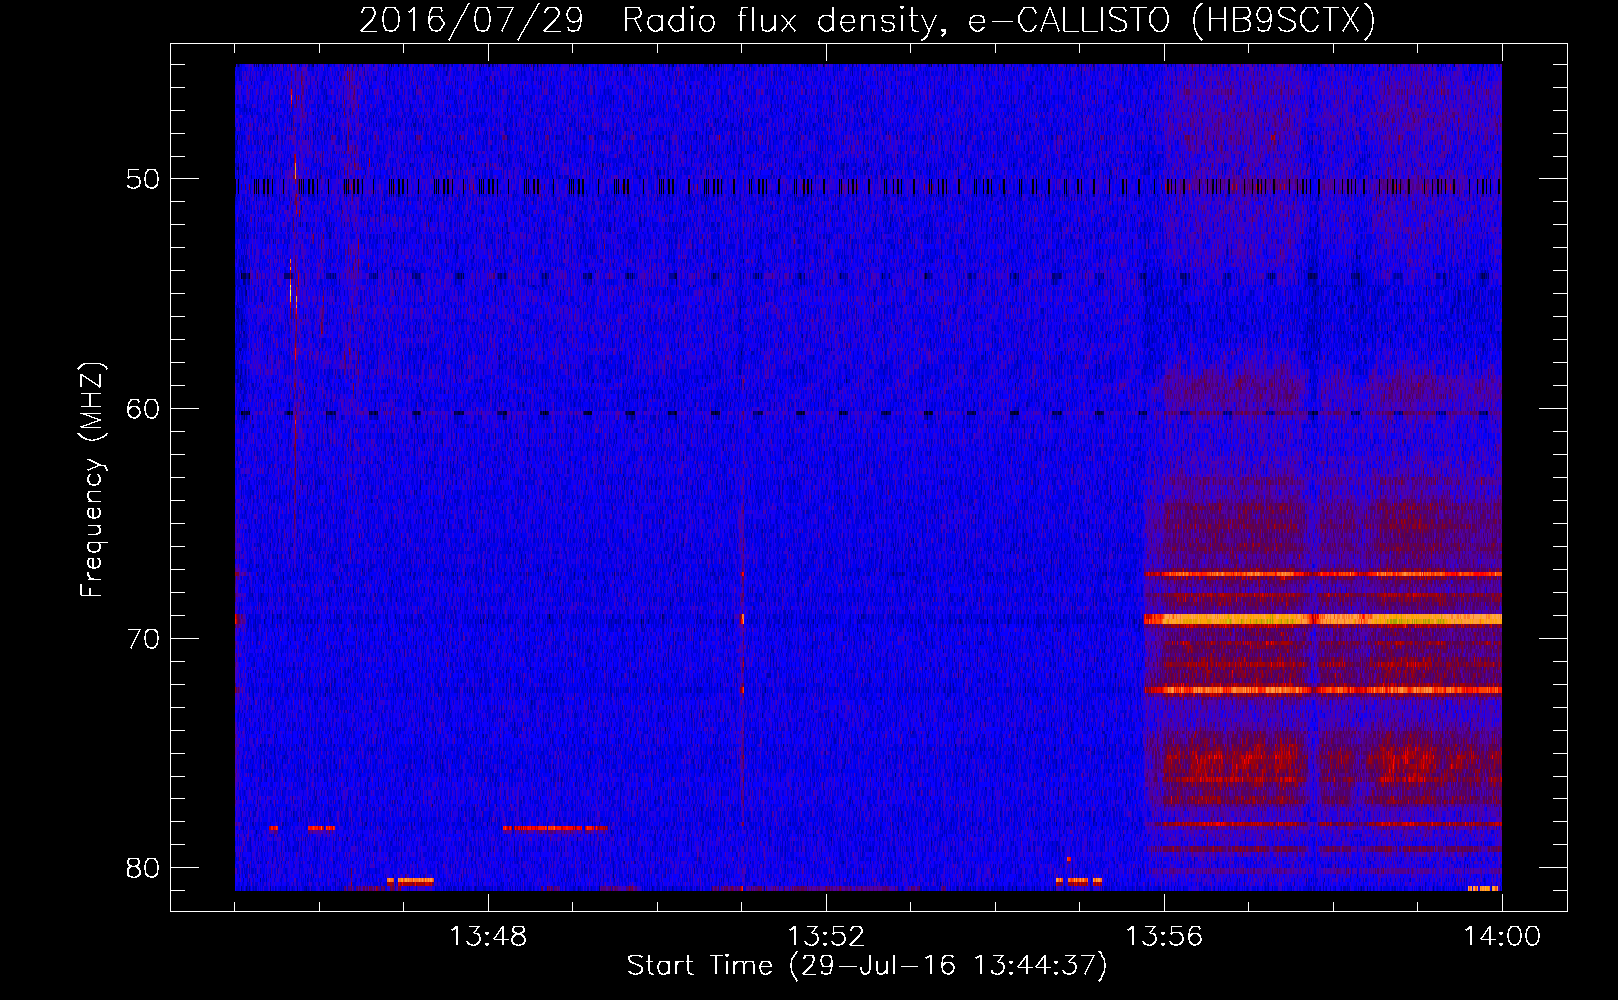Click the 13:56 time tick label
The width and height of the screenshot is (1618, 1000).
(1164, 937)
